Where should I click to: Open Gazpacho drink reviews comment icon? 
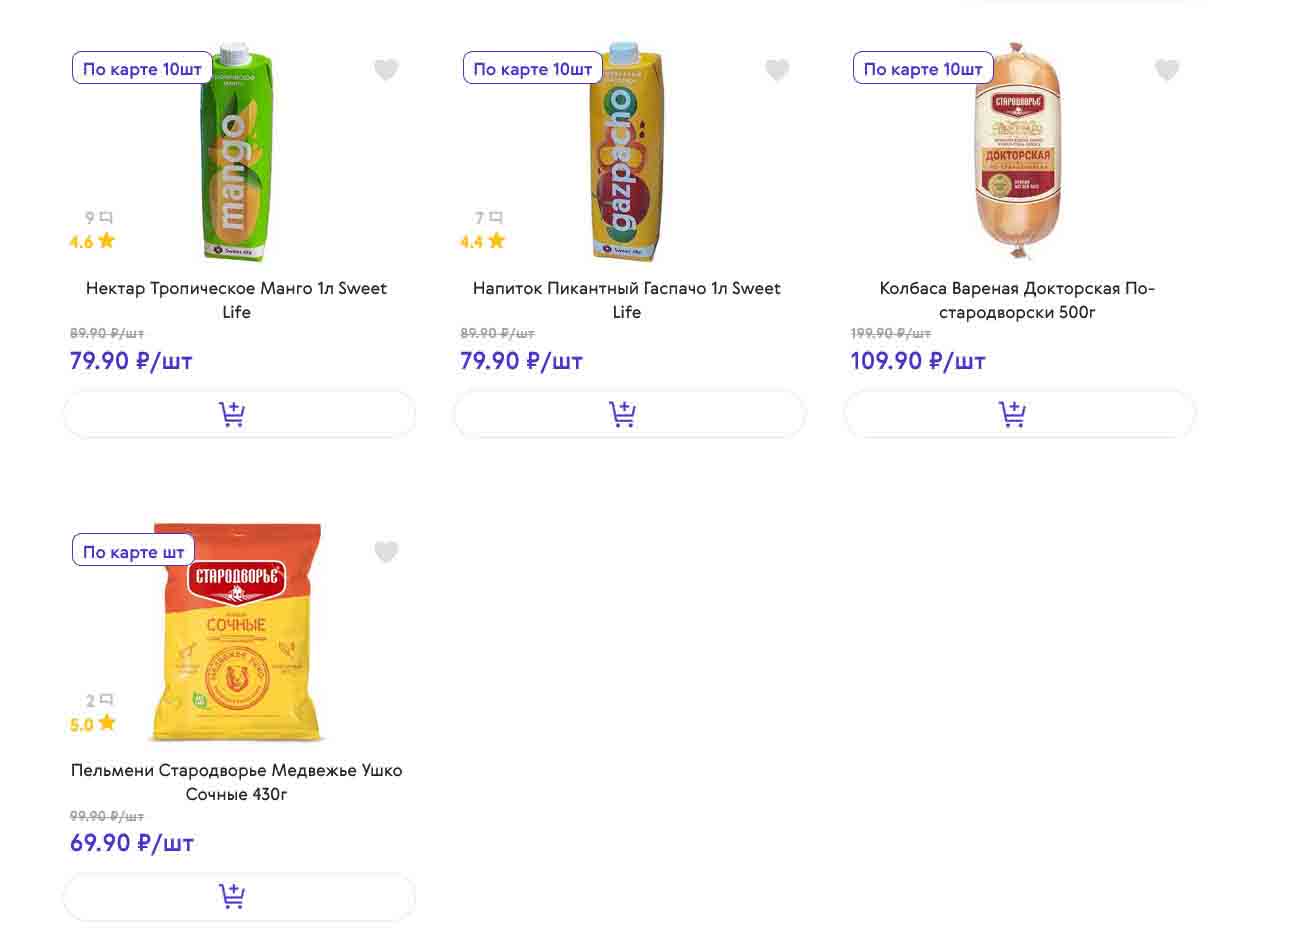pyautogui.click(x=496, y=217)
